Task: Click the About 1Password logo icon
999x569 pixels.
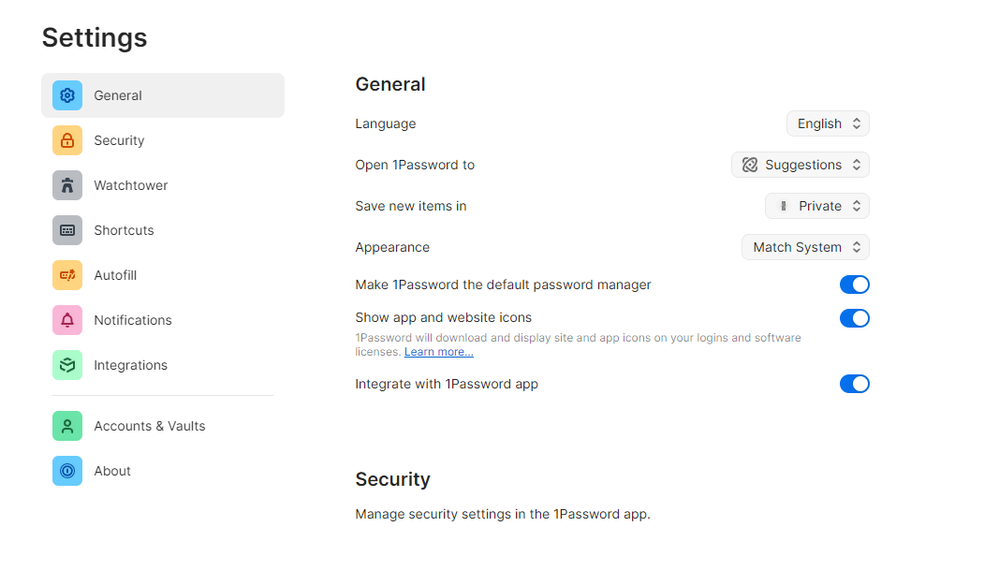Action: 67,472
